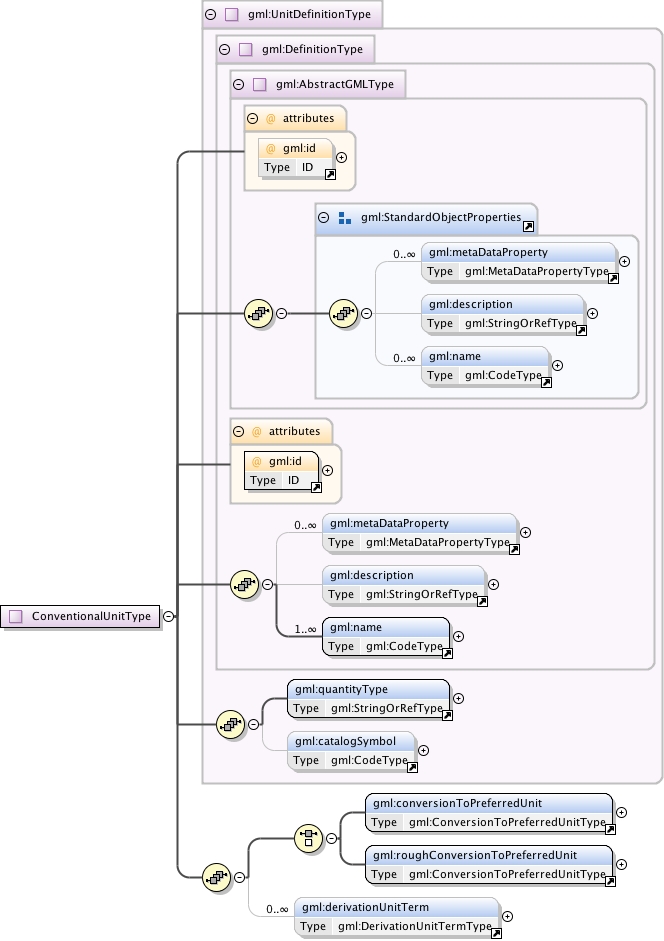Expand gml:name with 1..∞ cardinality

458,636
